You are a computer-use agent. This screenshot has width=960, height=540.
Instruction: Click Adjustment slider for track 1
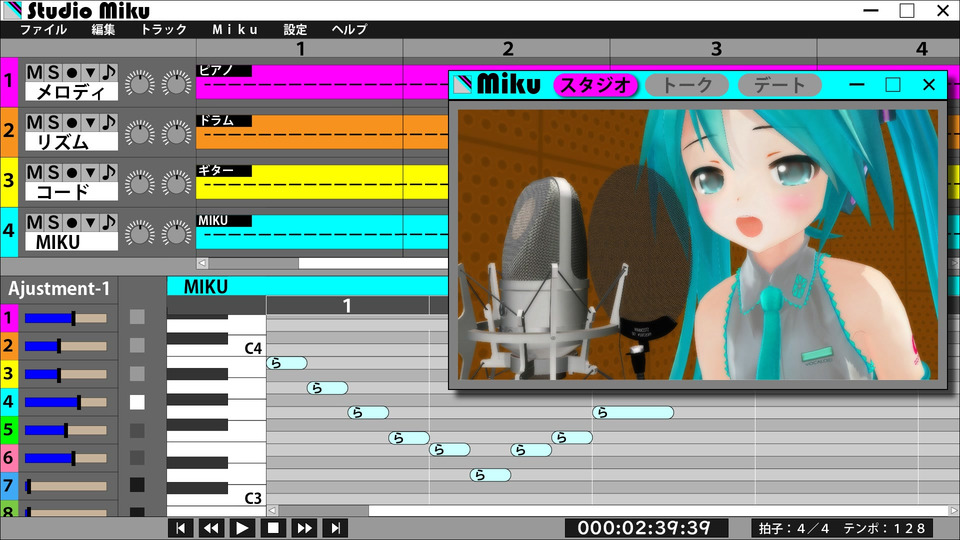point(66,318)
